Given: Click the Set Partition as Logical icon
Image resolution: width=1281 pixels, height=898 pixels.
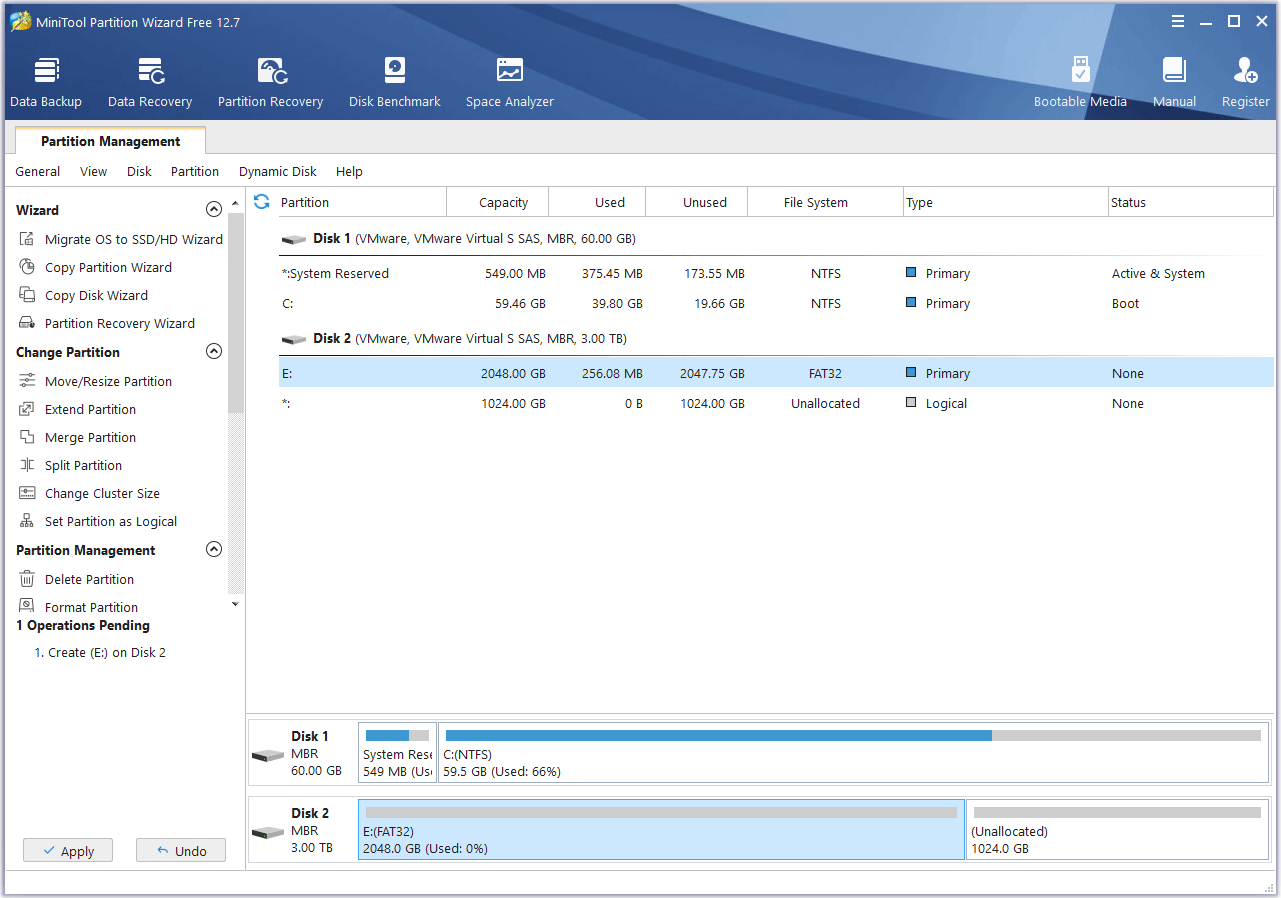Looking at the screenshot, I should (x=27, y=521).
